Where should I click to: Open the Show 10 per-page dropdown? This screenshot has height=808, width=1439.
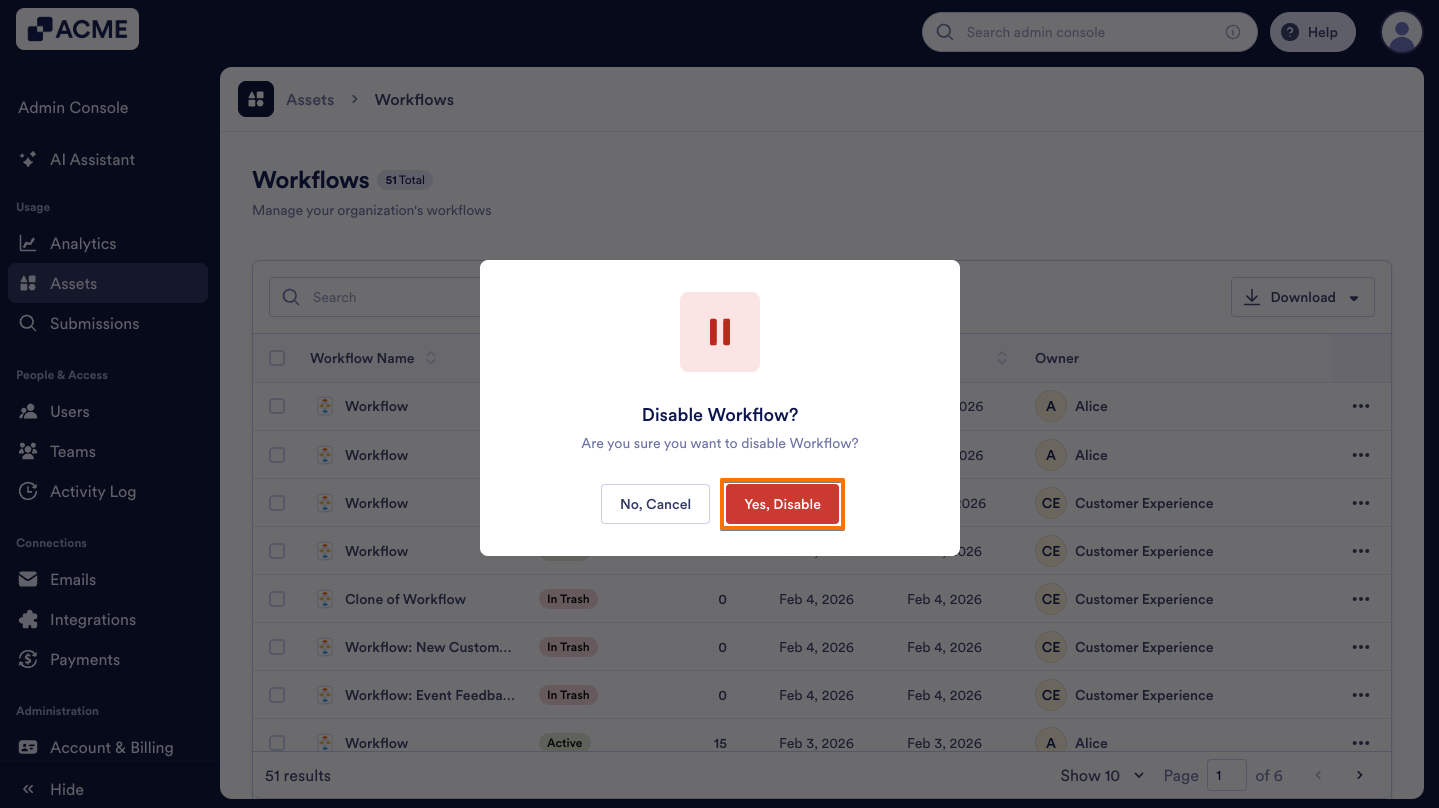[x=1100, y=775]
